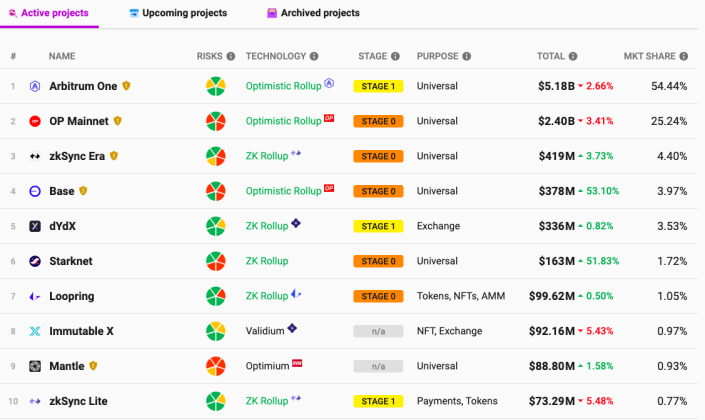Screen dimensions: 705x420
Task: Open the zkSync Era project link
Action: pyautogui.click(x=77, y=156)
